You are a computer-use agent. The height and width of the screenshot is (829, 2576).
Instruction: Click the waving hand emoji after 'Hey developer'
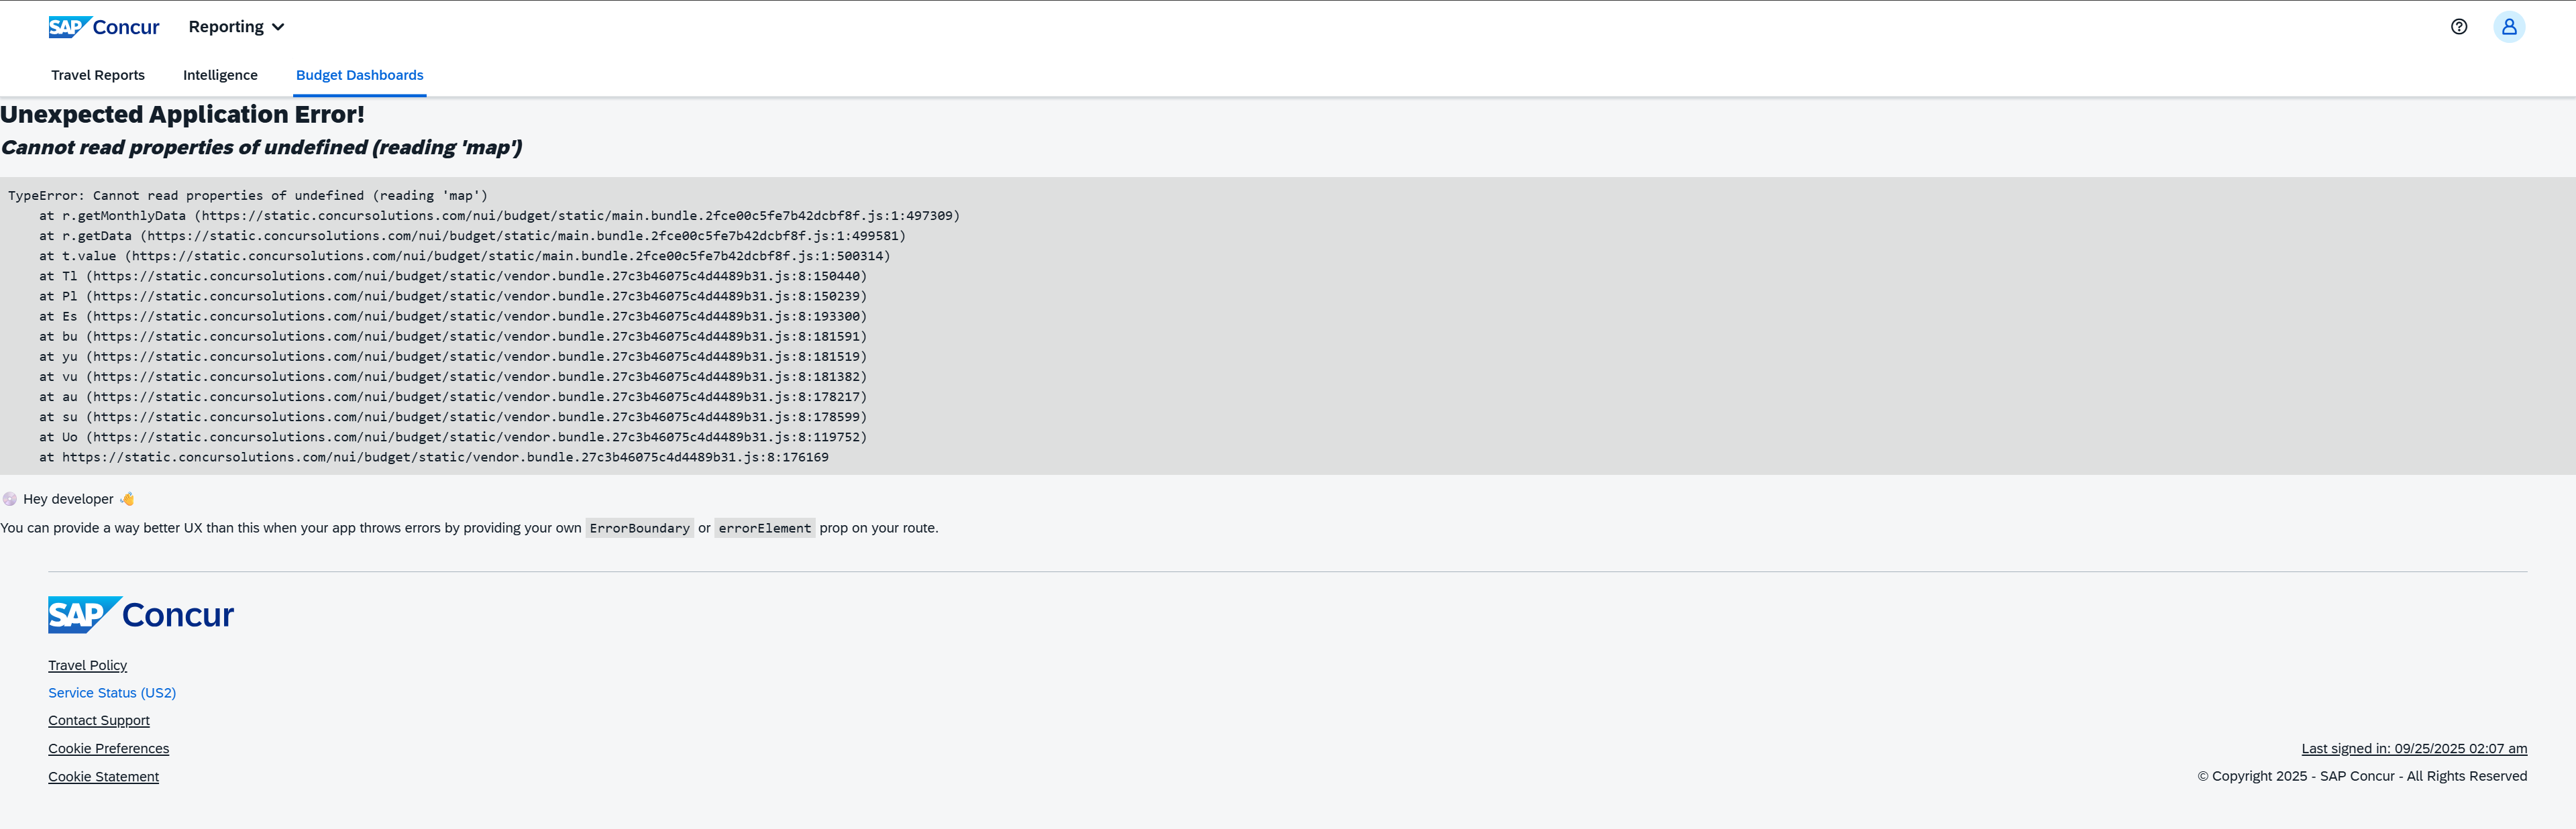pos(127,499)
